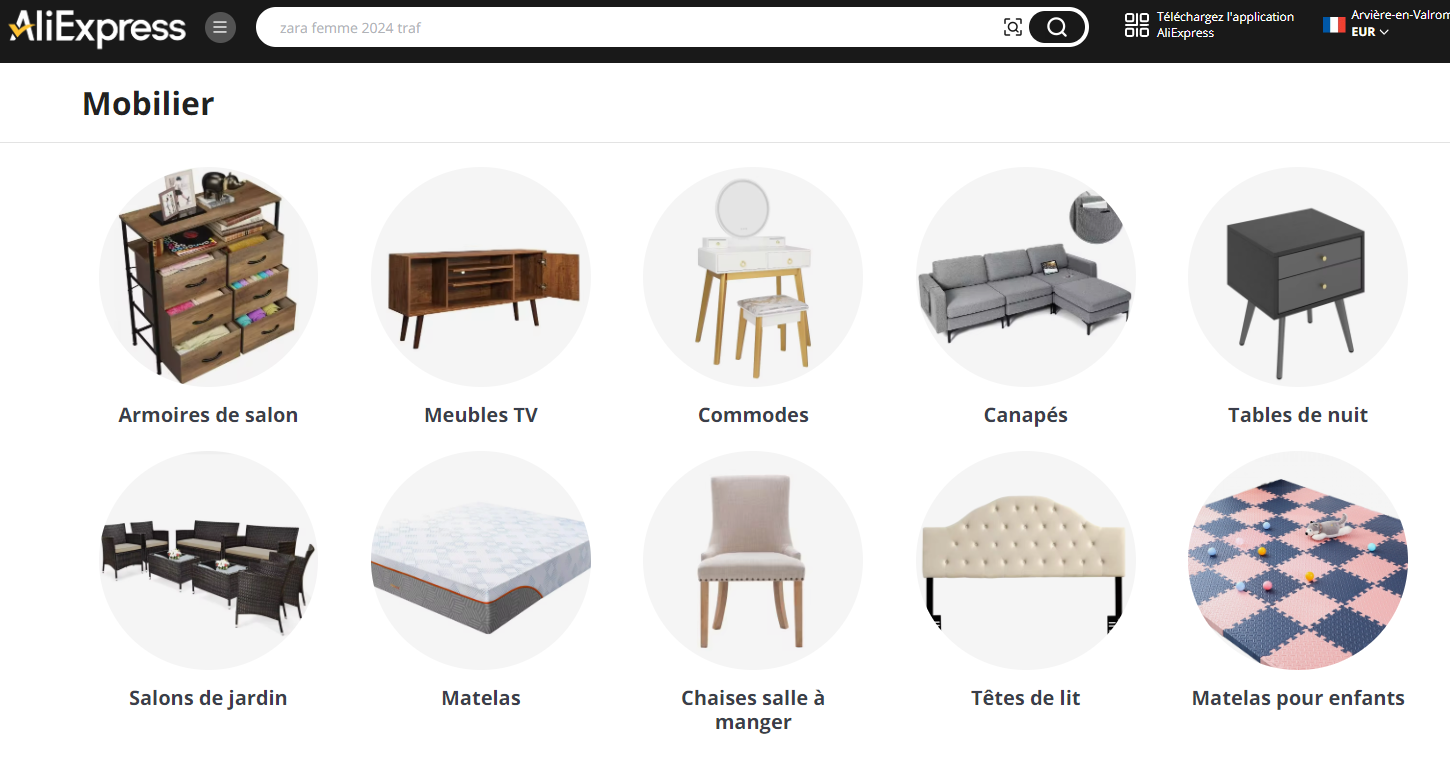
Task: Open Téléchargez l'application AliExpress link
Action: [1225, 25]
